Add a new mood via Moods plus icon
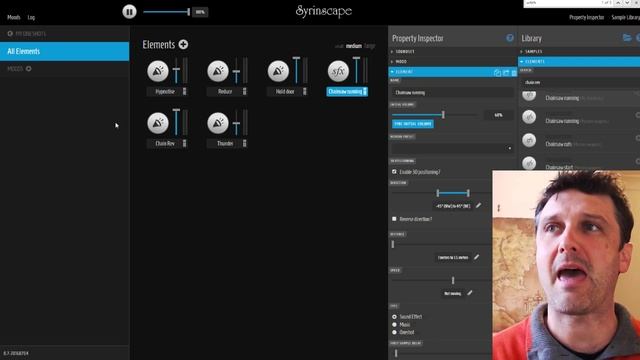Image resolution: width=640 pixels, height=360 pixels. tap(29, 69)
